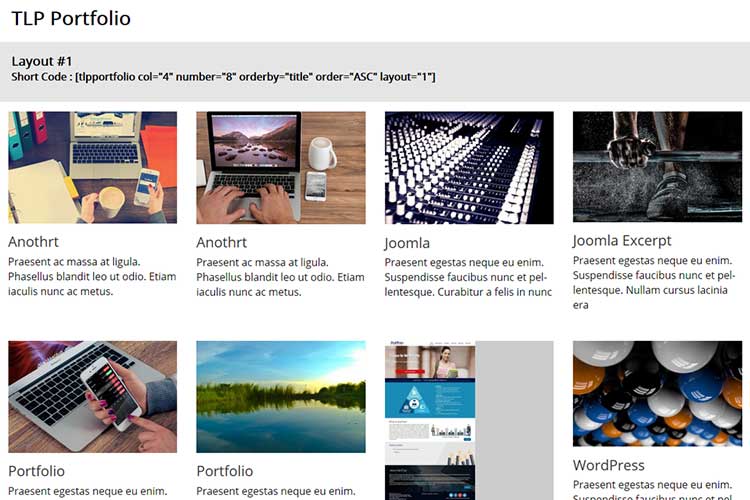This screenshot has height=500, width=750.
Task: Click Anothrt title under the desk-with-folders image
Action: tap(35, 243)
